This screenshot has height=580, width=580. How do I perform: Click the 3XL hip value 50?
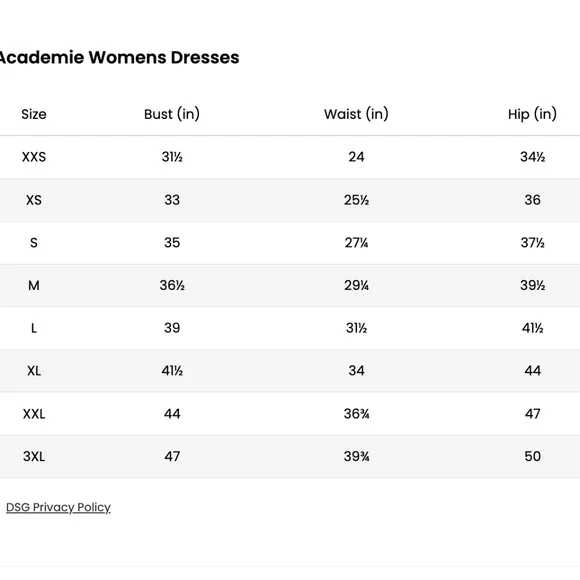pos(532,456)
